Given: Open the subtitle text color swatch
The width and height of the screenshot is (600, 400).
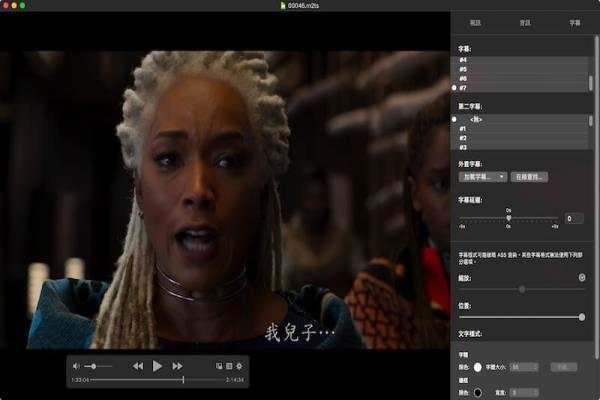Looking at the screenshot, I should pyautogui.click(x=478, y=367).
